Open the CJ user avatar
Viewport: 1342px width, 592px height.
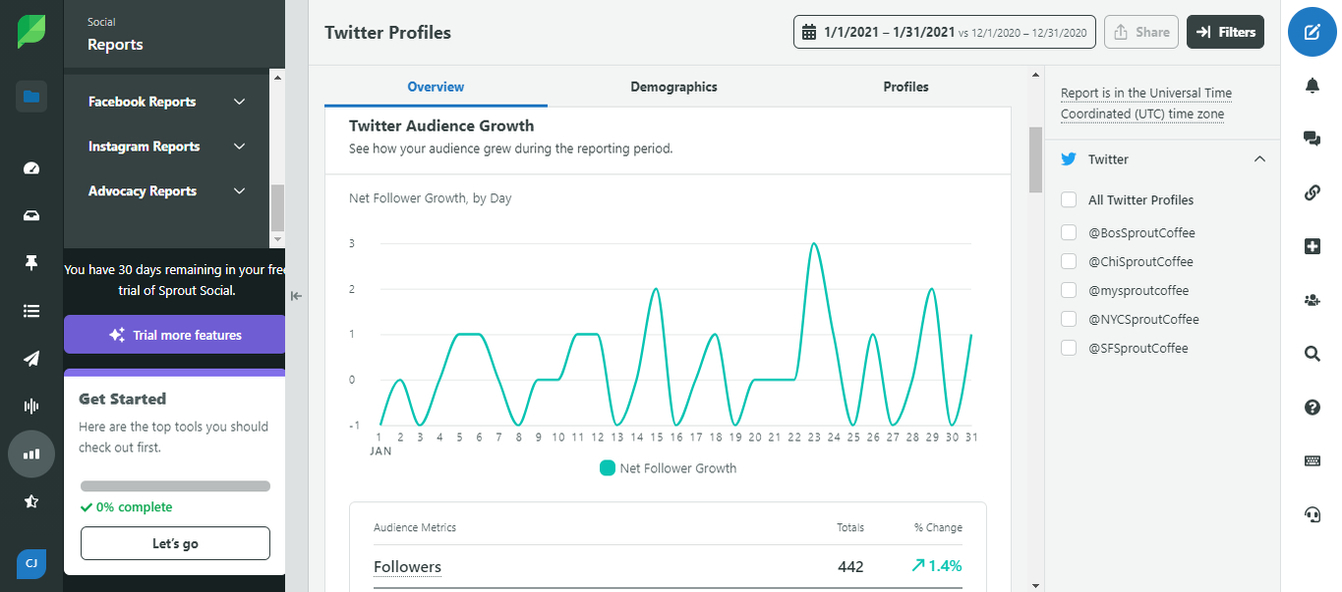point(31,564)
